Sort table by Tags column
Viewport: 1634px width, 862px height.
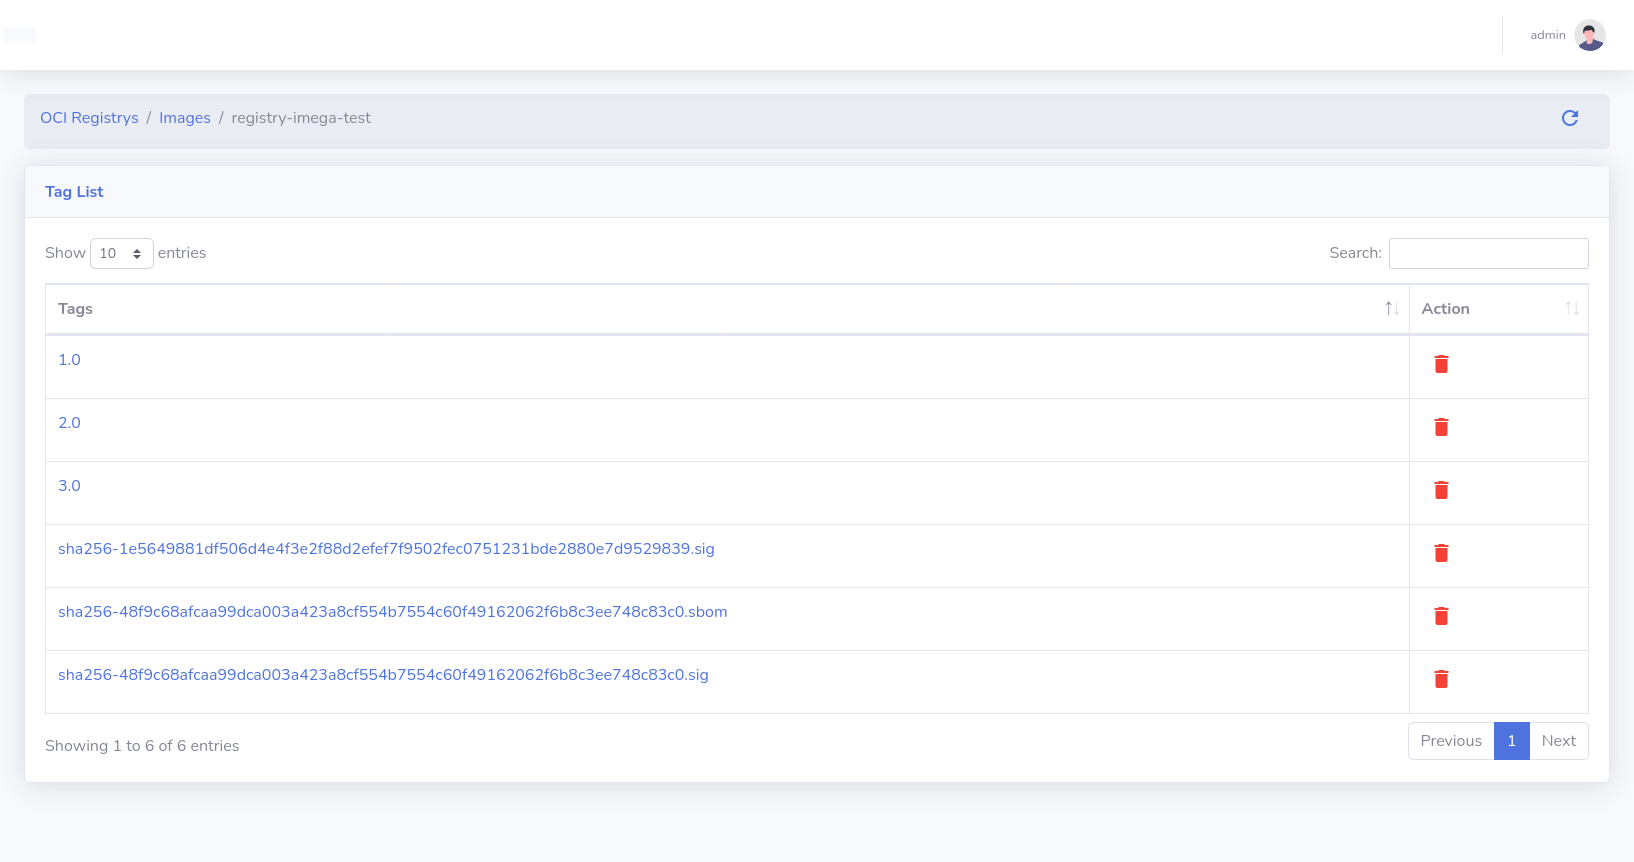(x=726, y=309)
